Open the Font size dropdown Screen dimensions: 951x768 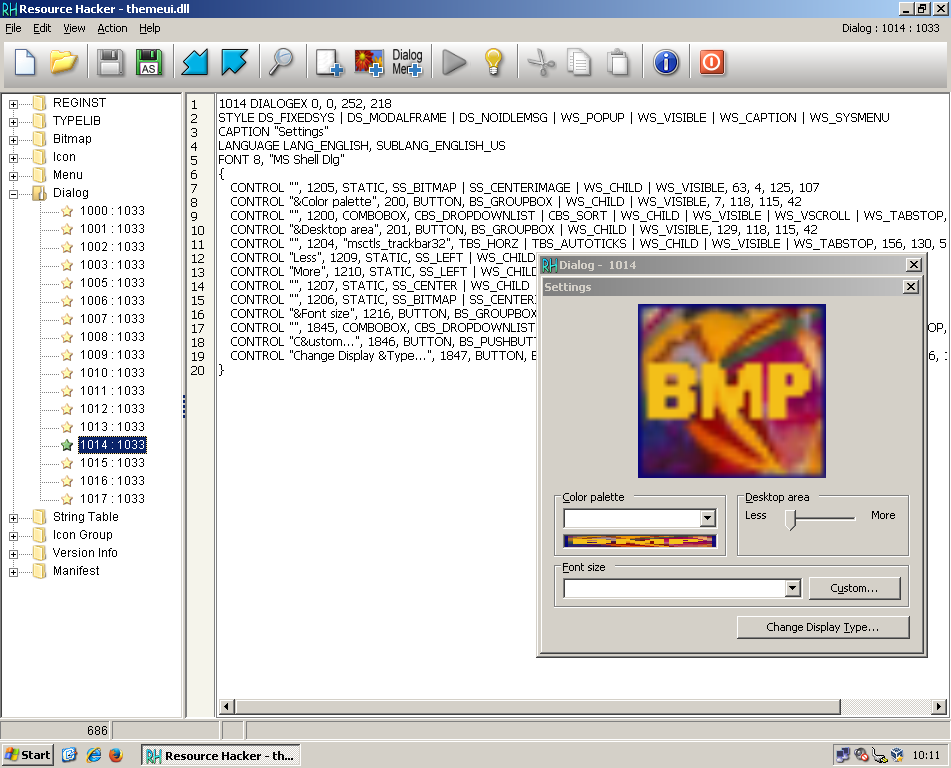792,588
